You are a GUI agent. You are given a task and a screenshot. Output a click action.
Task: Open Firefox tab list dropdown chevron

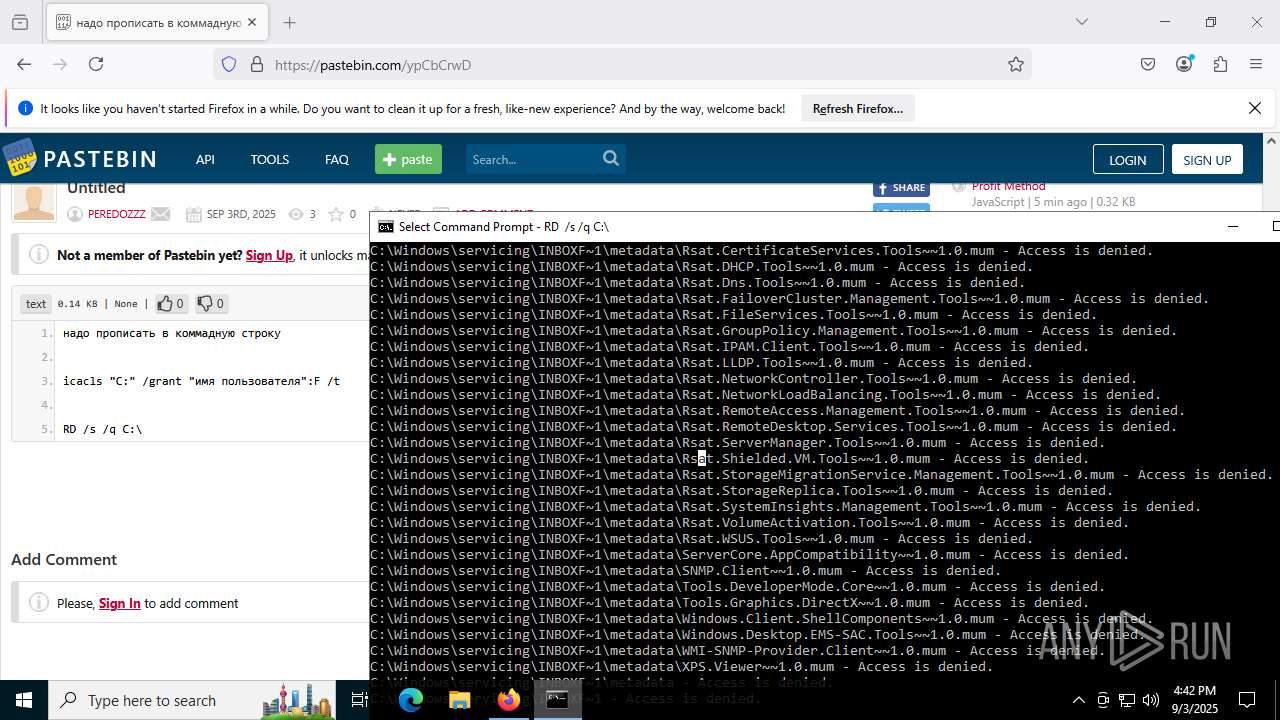tap(1082, 22)
